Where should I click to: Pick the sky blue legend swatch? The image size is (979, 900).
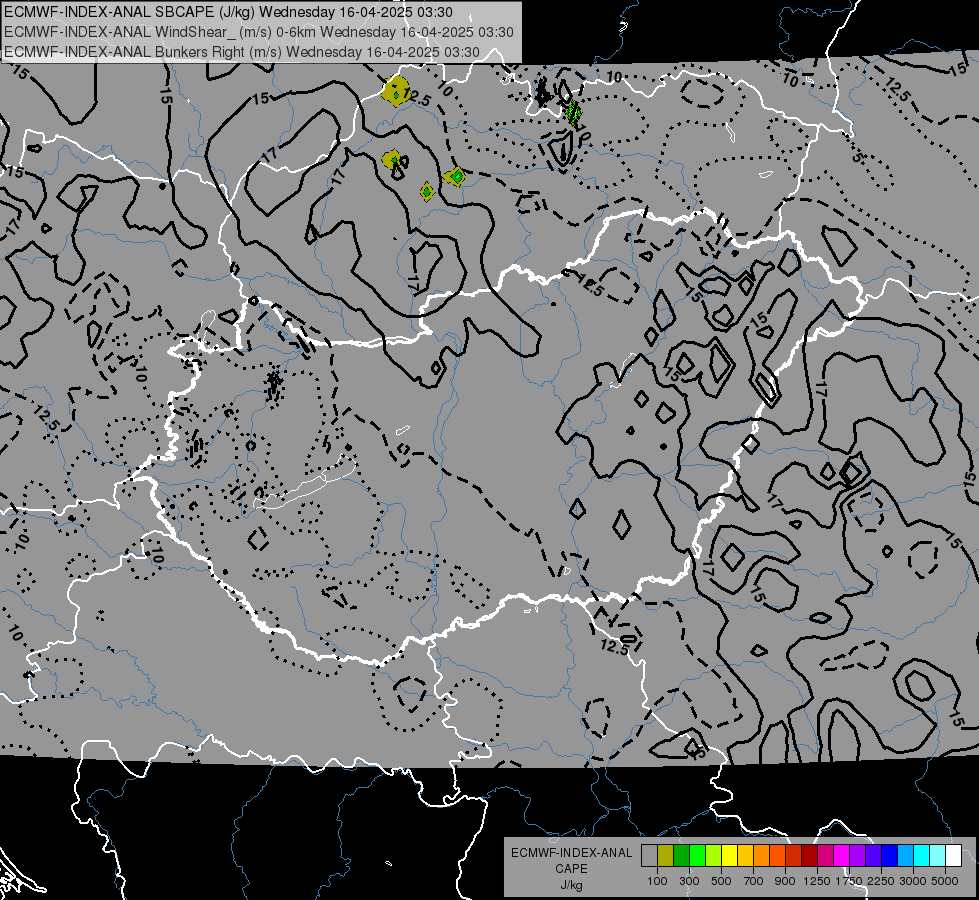coord(905,855)
